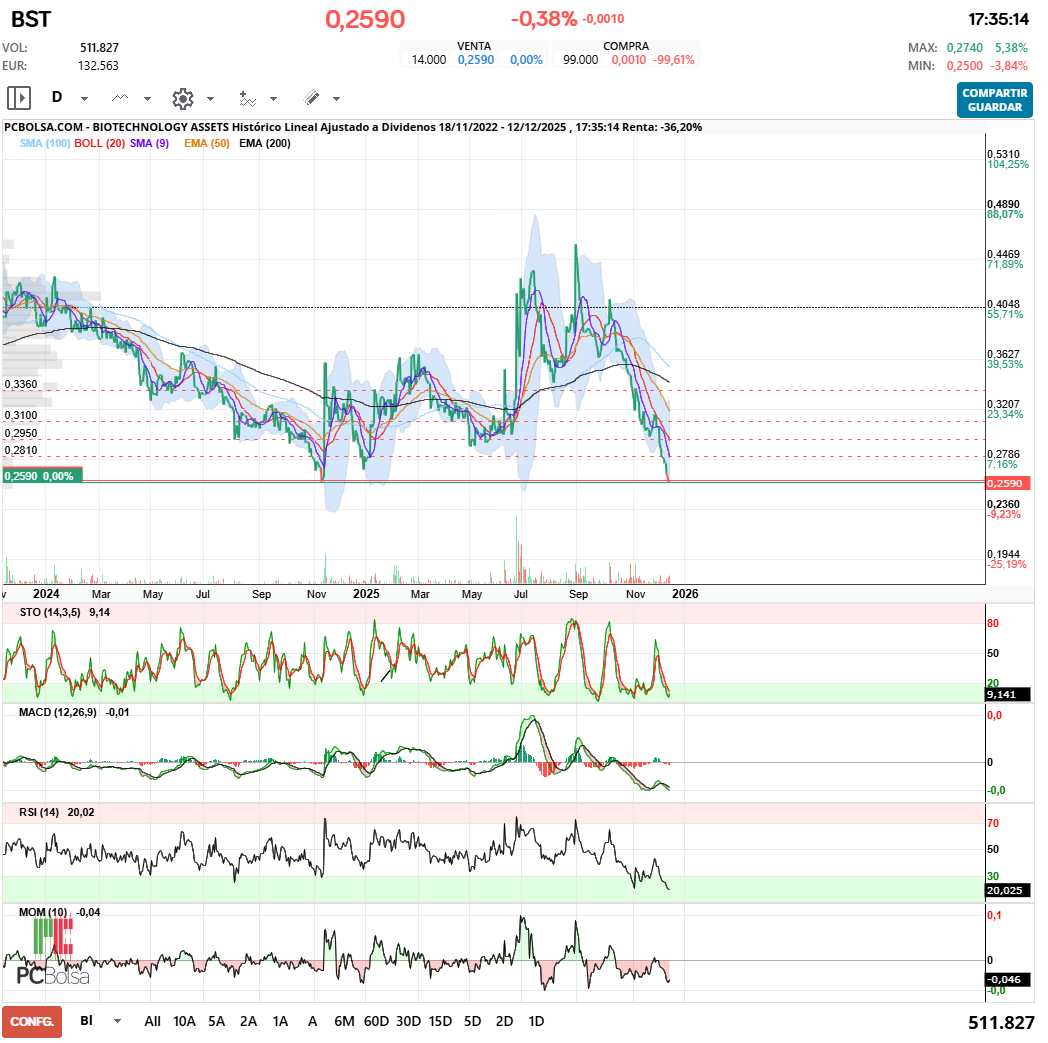
Task: Click the MOM (10) panel label
Action: point(43,912)
